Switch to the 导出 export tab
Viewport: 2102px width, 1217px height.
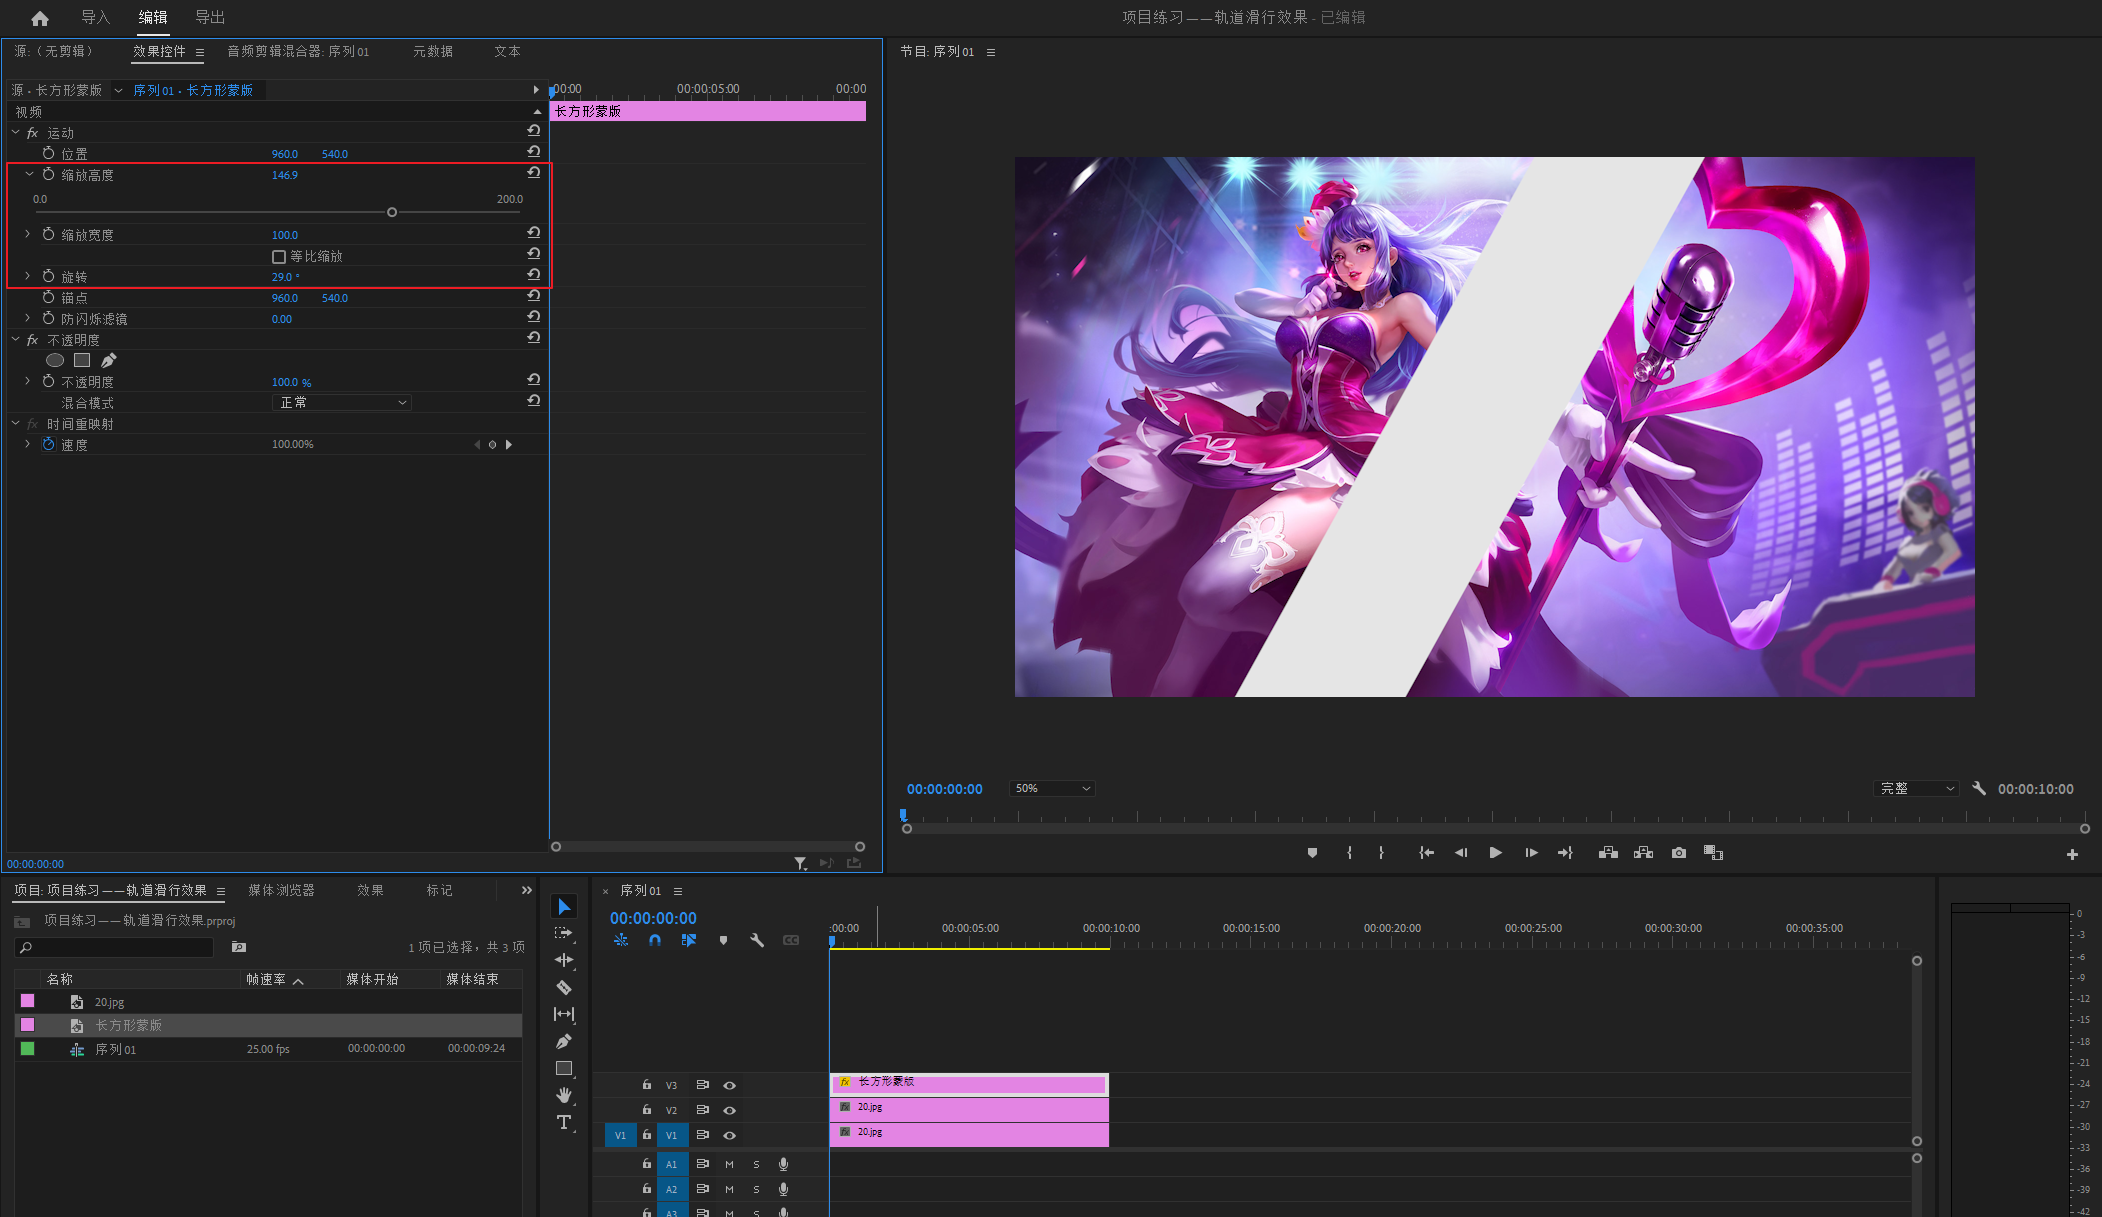click(210, 17)
